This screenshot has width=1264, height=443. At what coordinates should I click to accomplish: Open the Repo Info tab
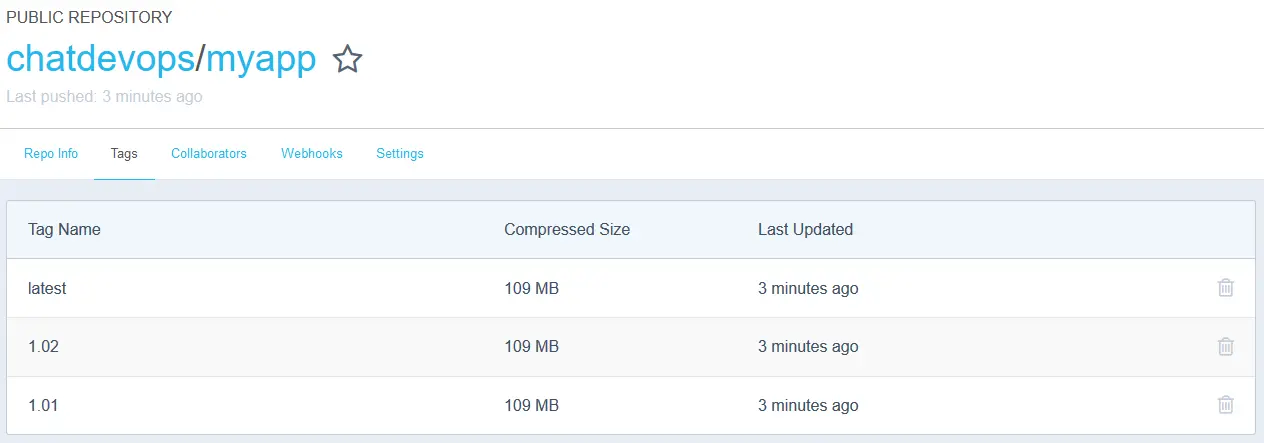pos(50,154)
